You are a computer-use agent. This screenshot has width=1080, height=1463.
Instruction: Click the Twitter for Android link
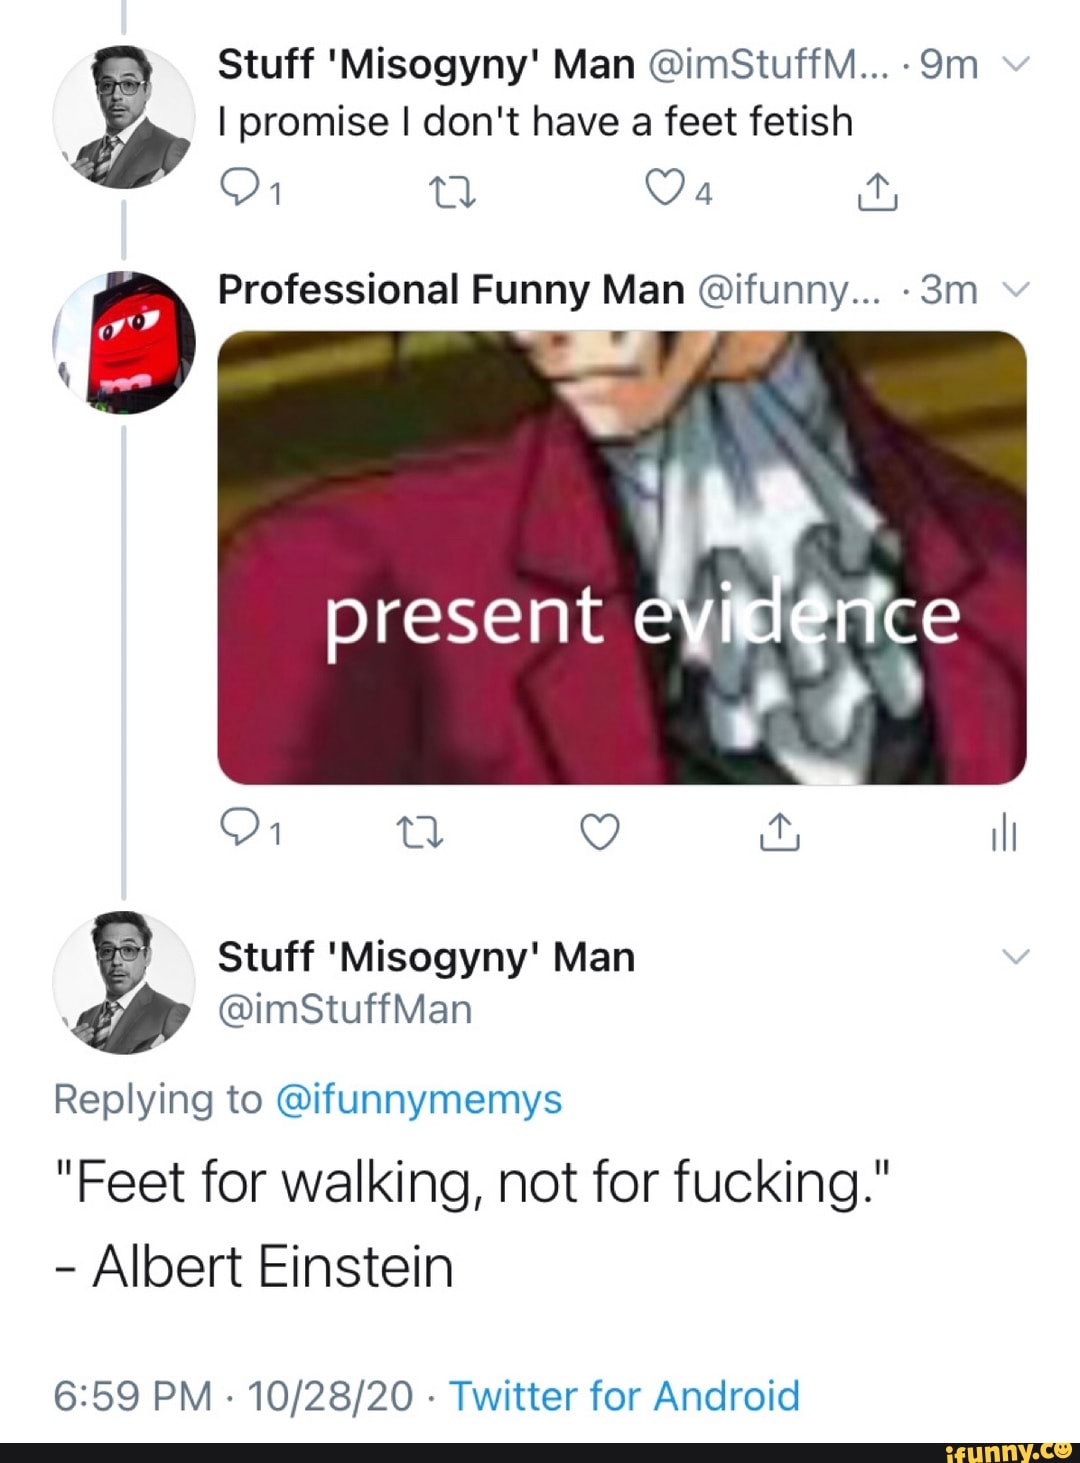pos(624,1395)
